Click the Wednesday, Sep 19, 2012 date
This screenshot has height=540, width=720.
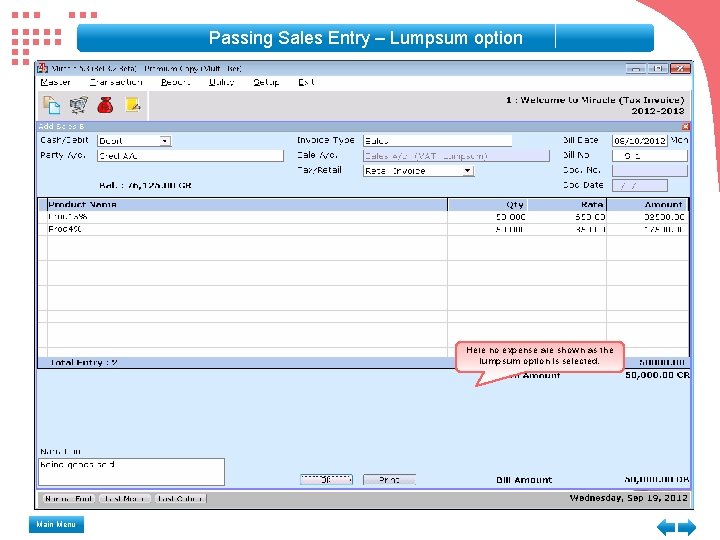pyautogui.click(x=629, y=498)
